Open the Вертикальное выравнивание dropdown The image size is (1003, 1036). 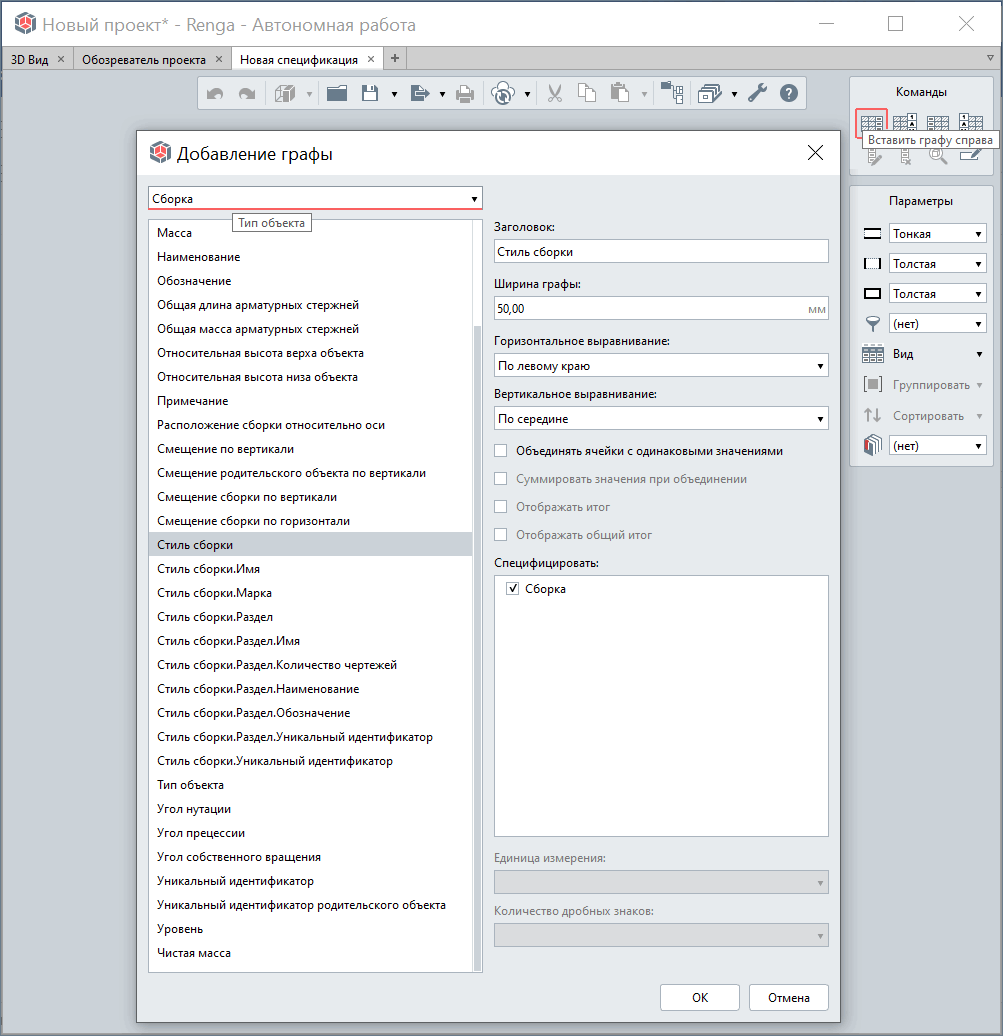[x=661, y=418]
